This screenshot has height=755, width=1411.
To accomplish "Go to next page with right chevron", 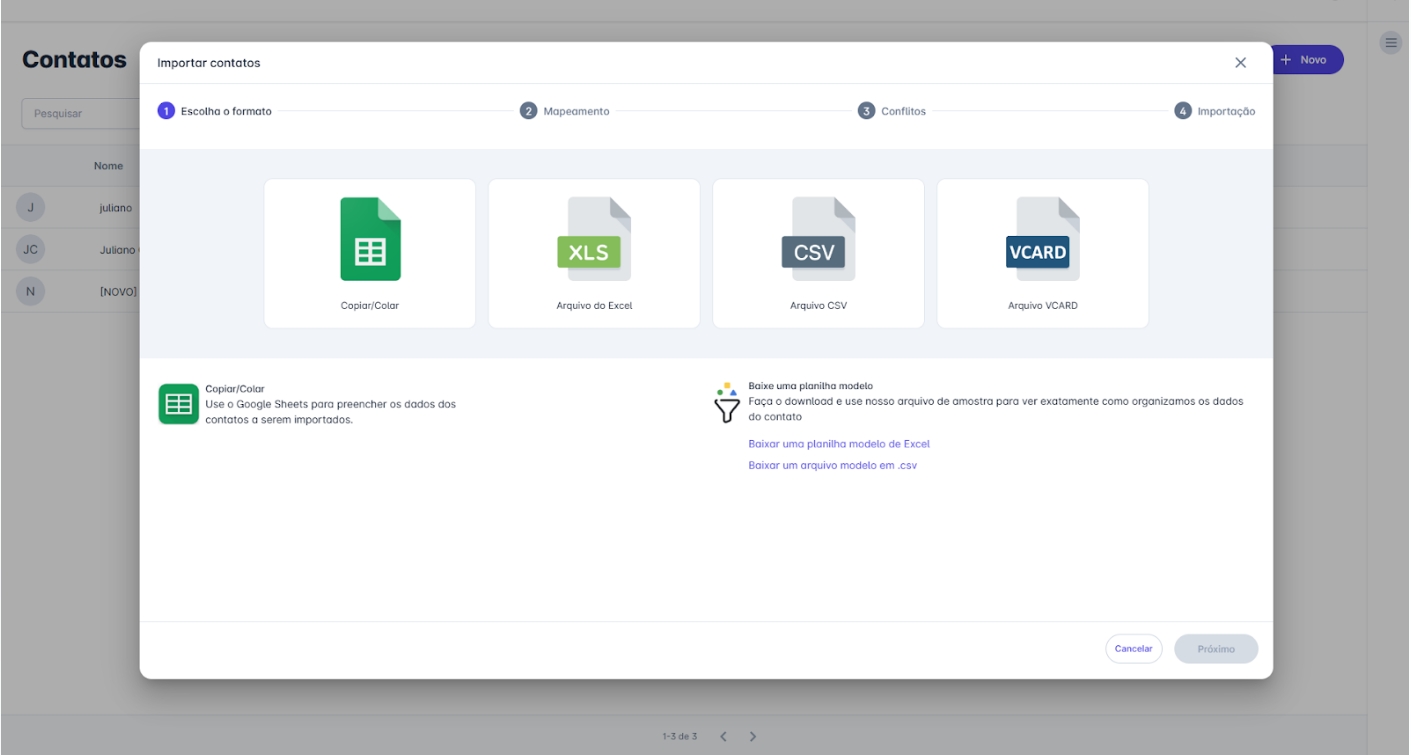I will click(753, 737).
